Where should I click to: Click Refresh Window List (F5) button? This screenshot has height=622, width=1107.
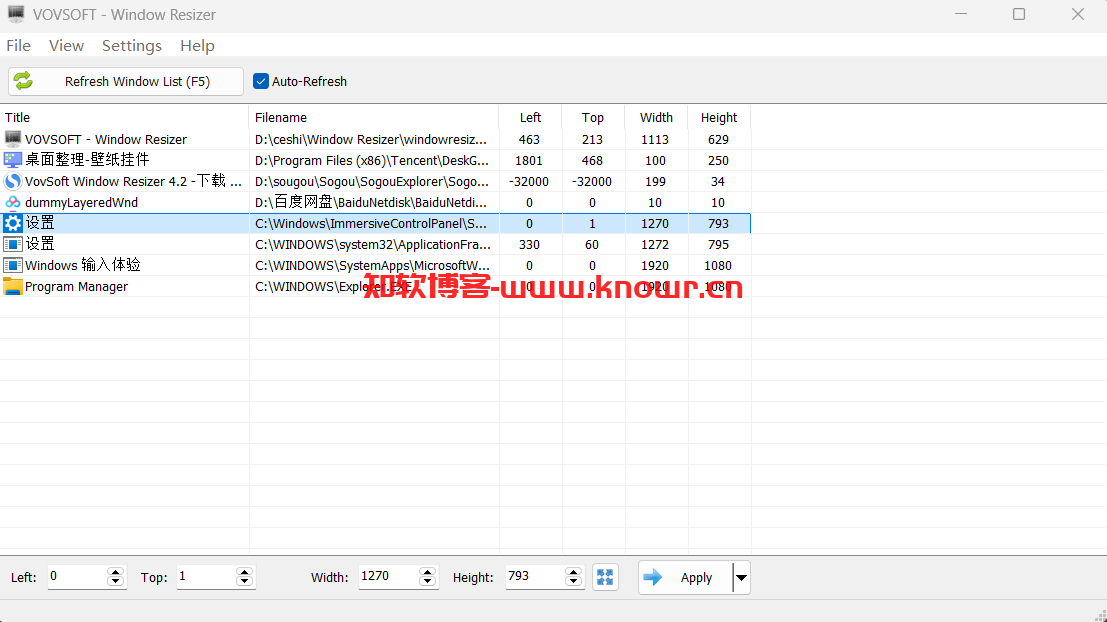coord(126,81)
